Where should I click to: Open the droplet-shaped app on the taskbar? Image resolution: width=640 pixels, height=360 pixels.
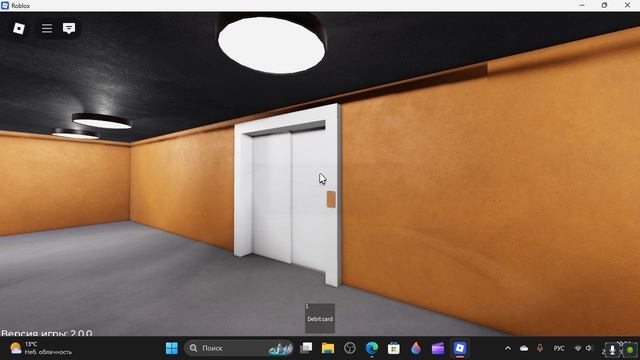coord(416,348)
